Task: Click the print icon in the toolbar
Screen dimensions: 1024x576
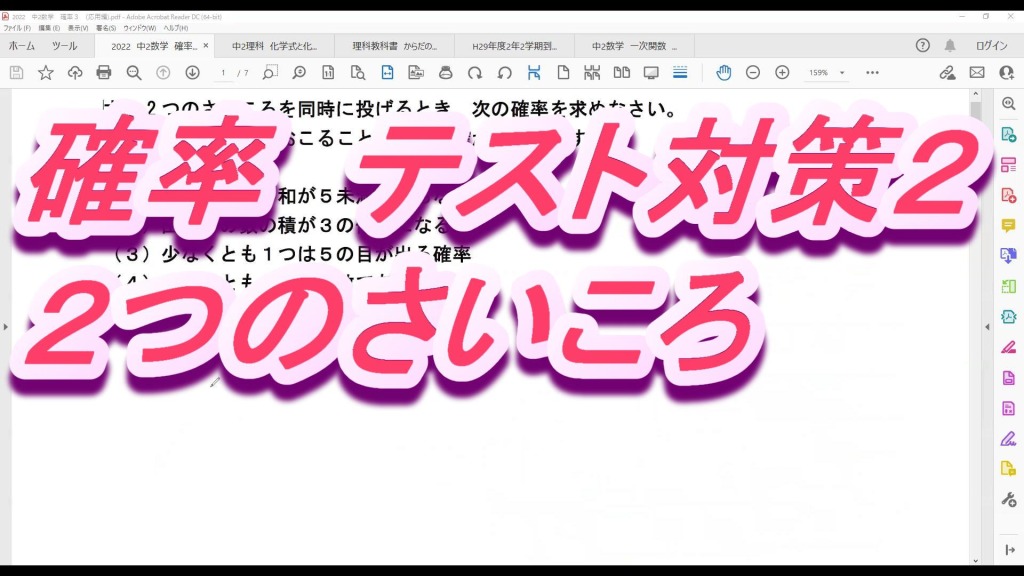Action: tap(104, 73)
